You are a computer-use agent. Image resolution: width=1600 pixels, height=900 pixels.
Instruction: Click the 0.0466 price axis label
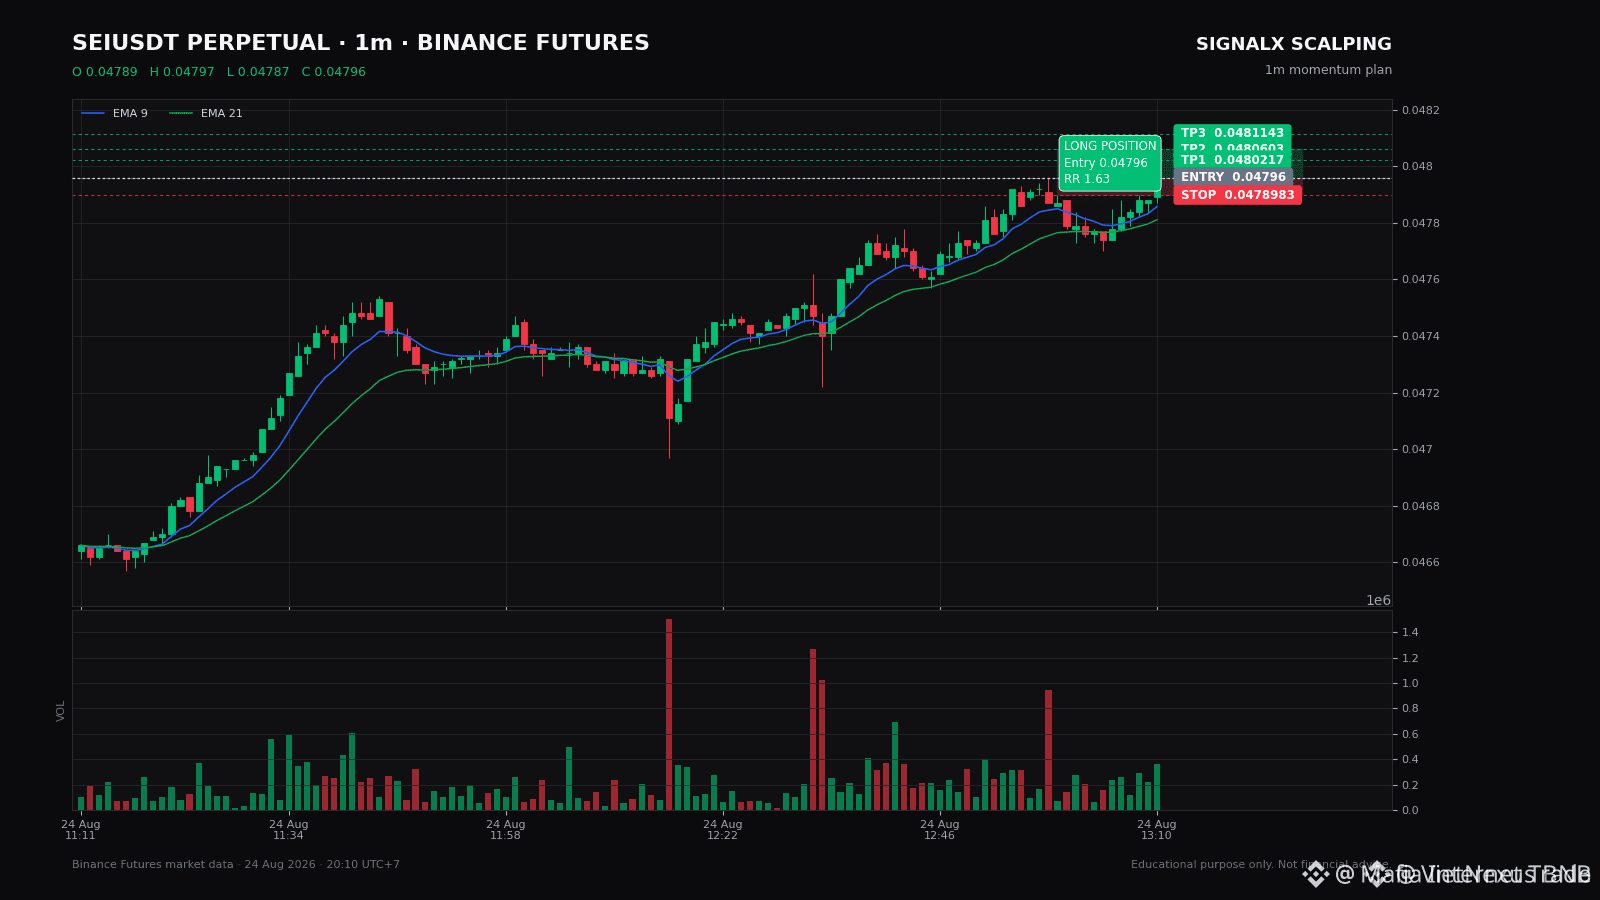point(1422,562)
